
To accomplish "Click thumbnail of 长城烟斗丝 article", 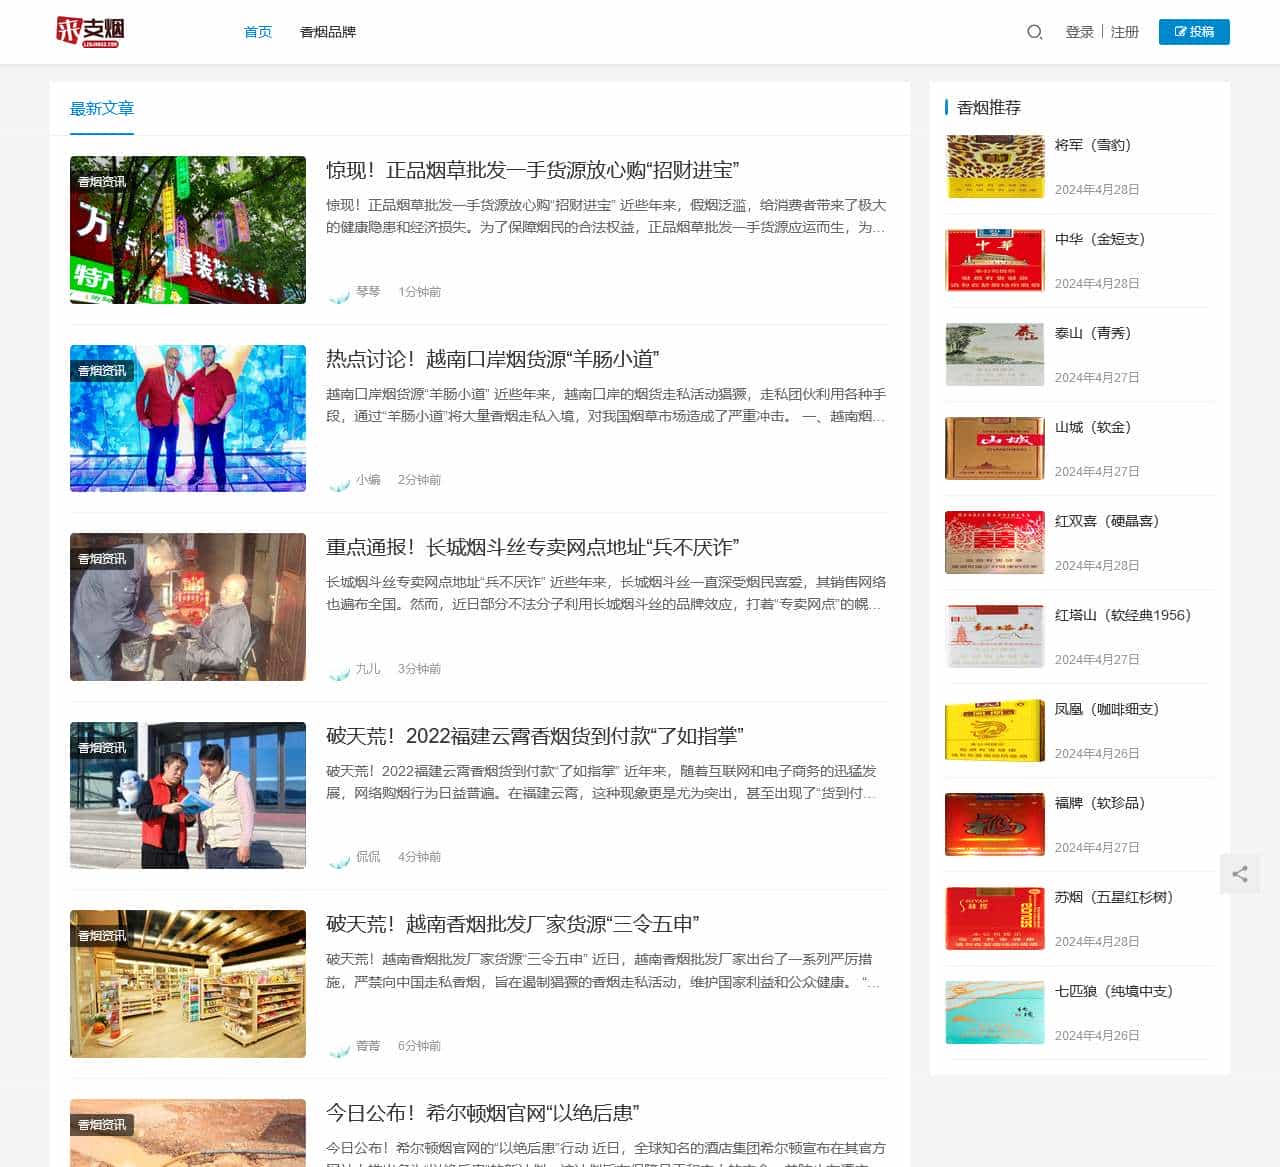I will coord(188,607).
